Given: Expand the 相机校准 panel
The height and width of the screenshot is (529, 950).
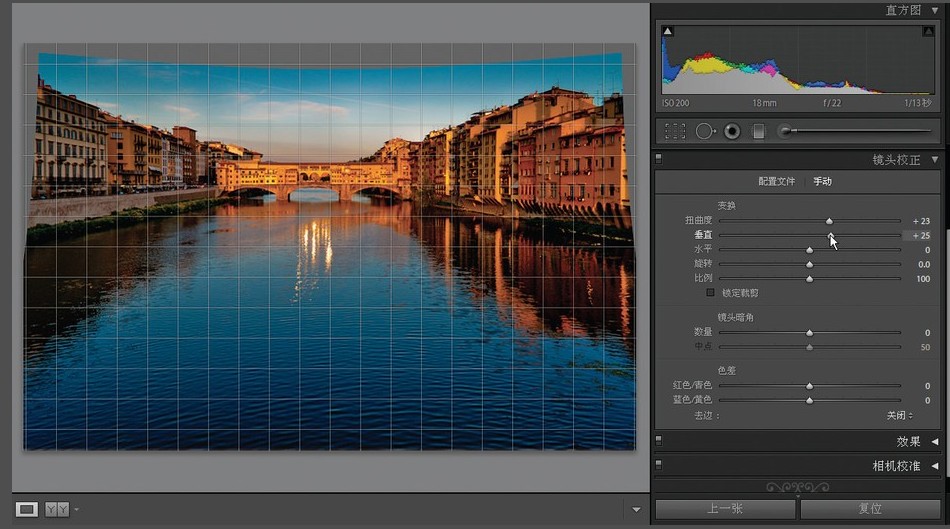Looking at the screenshot, I should click(x=935, y=466).
